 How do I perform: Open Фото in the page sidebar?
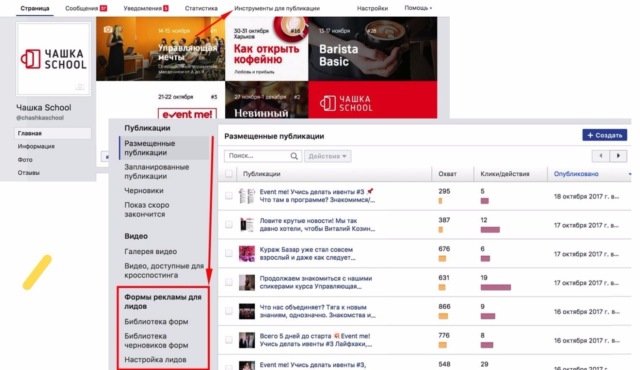coord(25,160)
